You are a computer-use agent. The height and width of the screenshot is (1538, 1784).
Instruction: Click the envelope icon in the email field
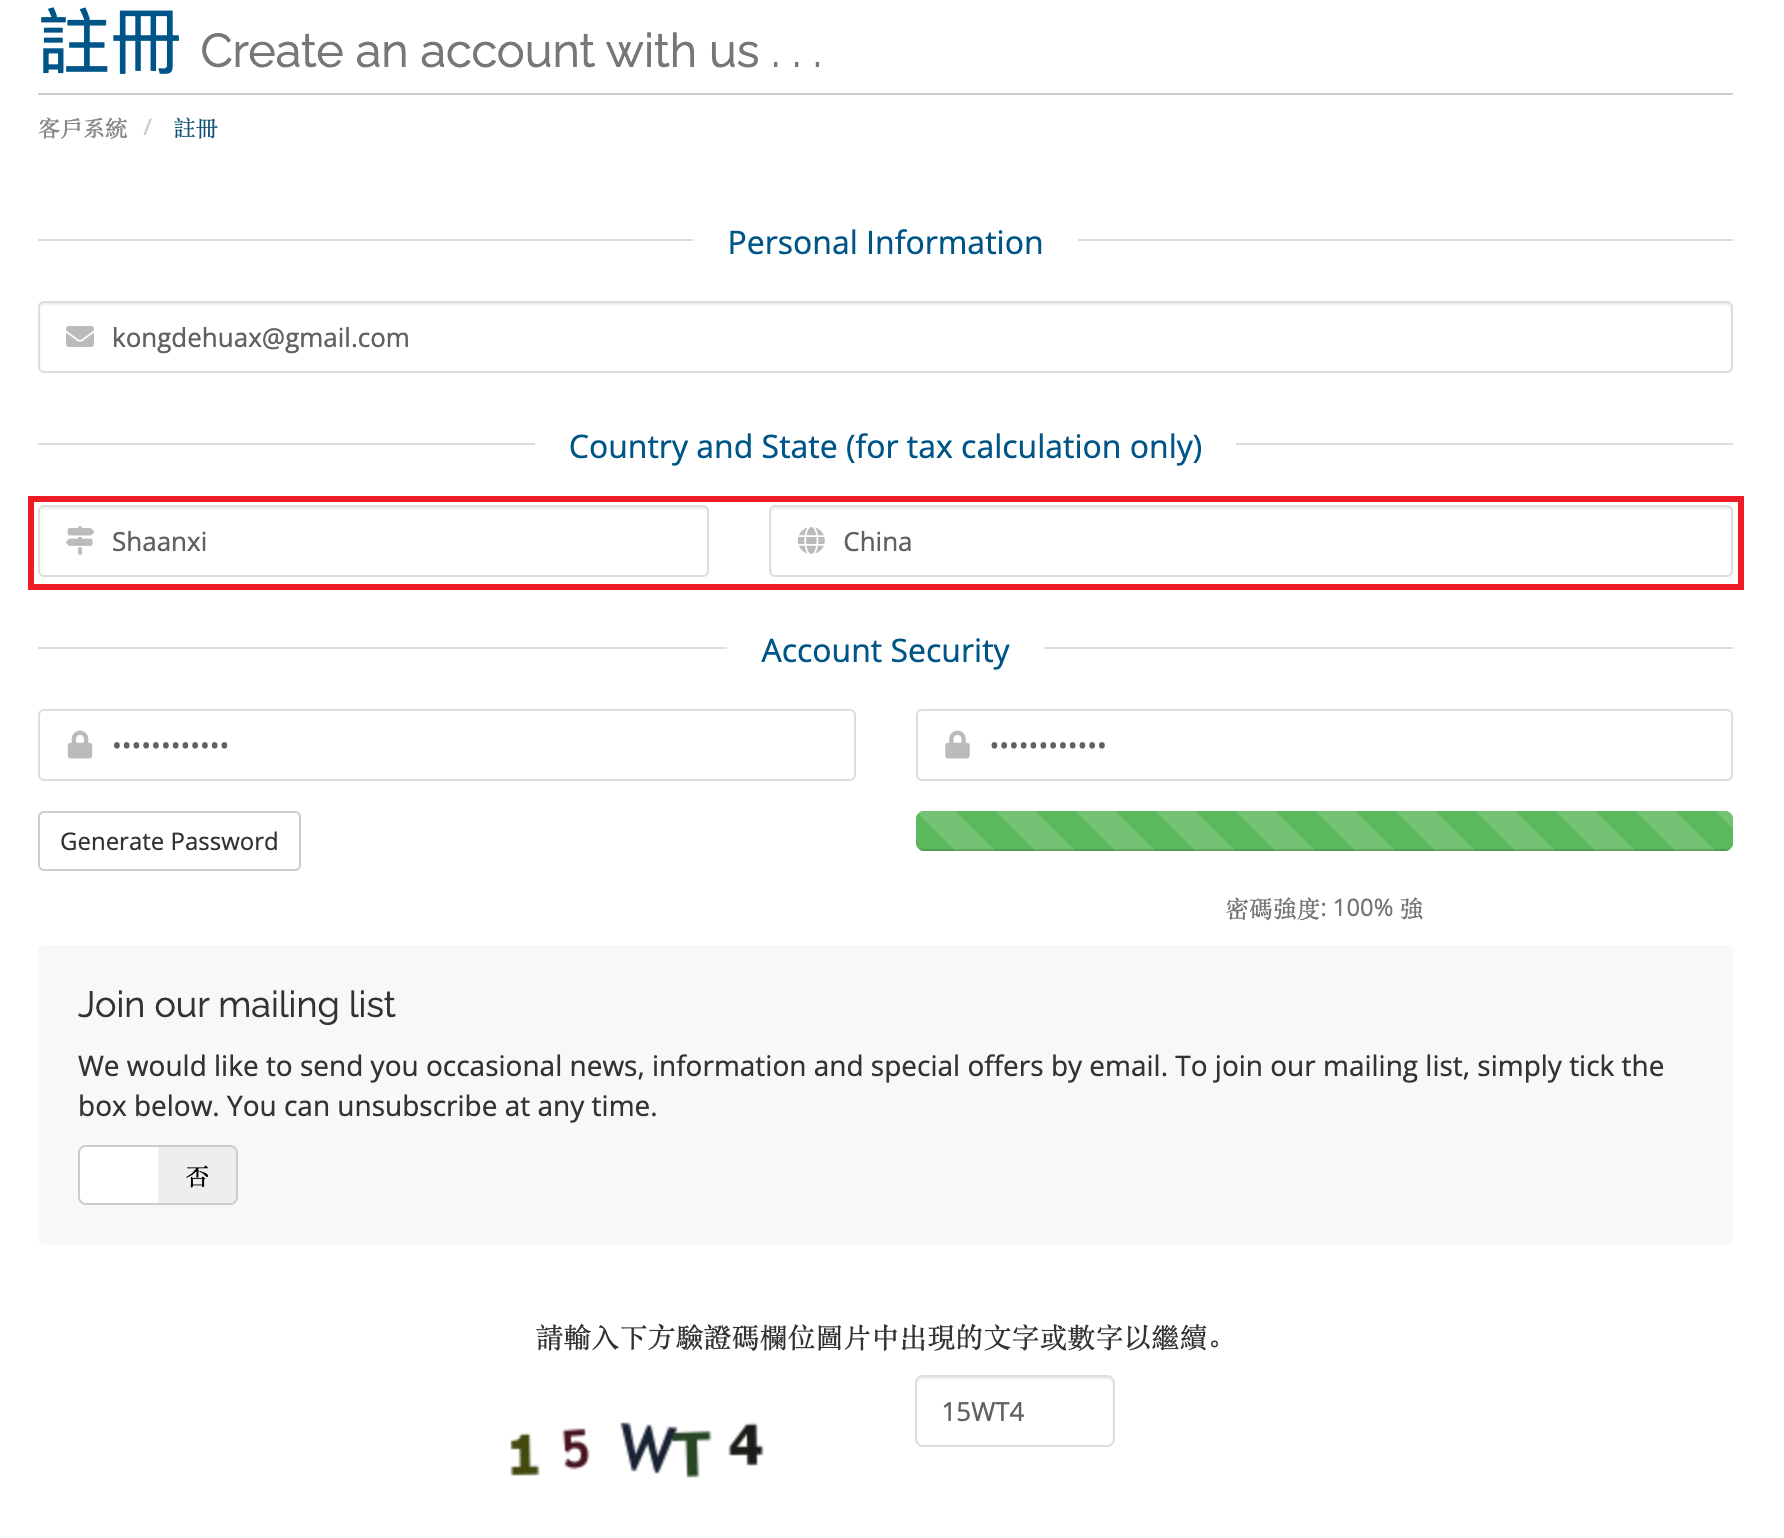[80, 337]
